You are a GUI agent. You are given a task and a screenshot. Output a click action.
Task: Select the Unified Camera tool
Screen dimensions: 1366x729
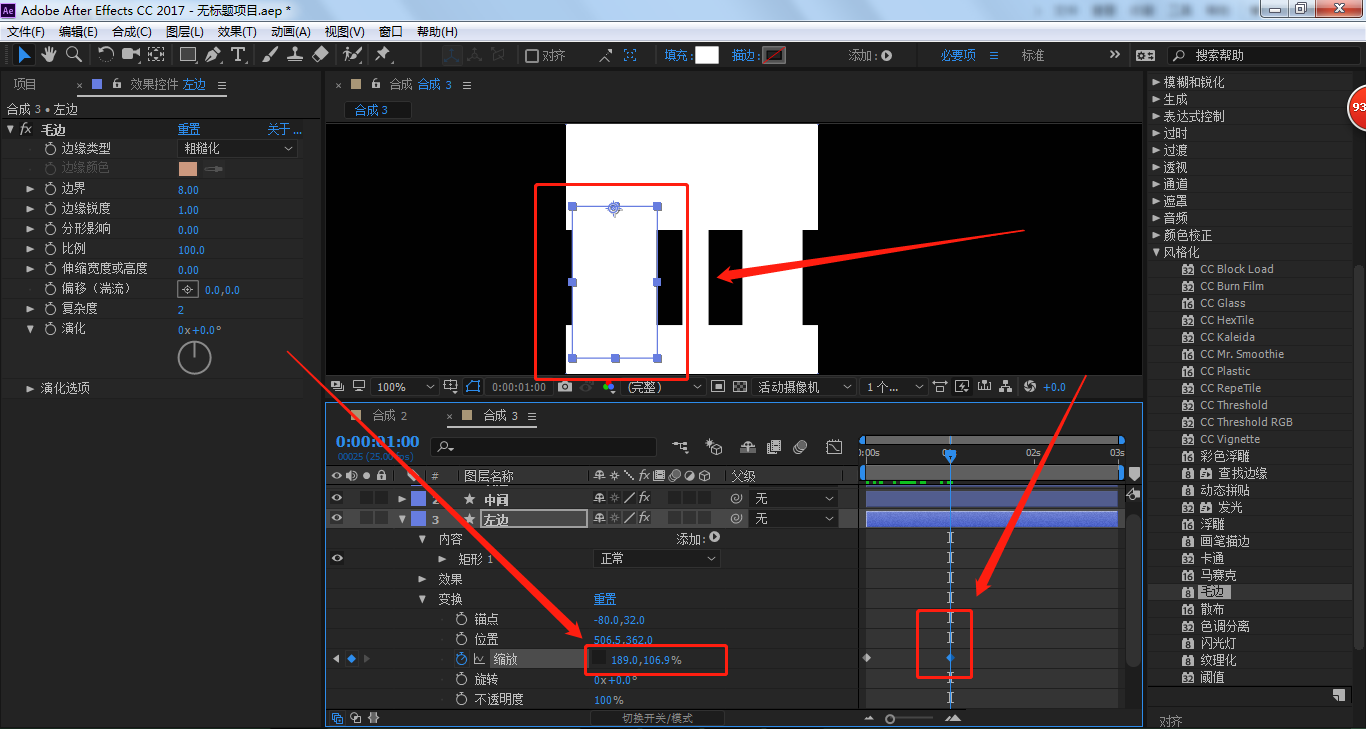[x=131, y=55]
